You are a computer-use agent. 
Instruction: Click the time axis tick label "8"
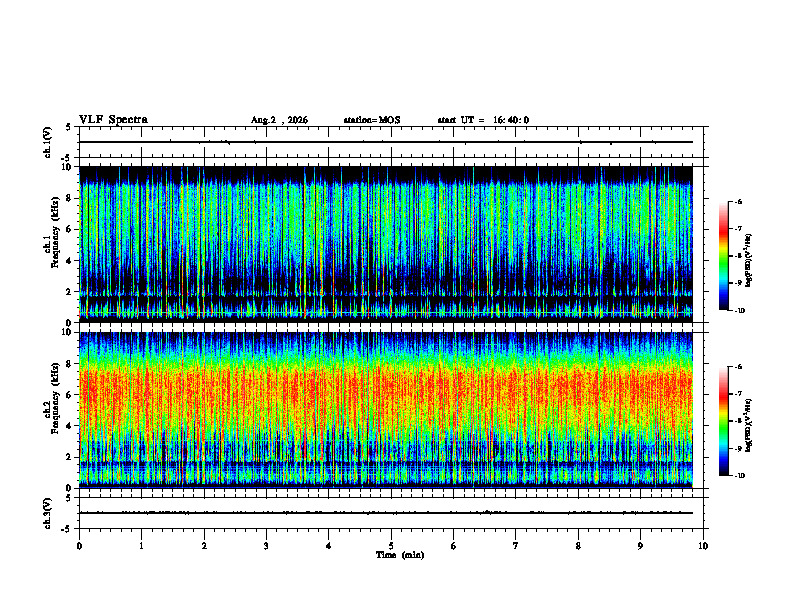coord(578,546)
